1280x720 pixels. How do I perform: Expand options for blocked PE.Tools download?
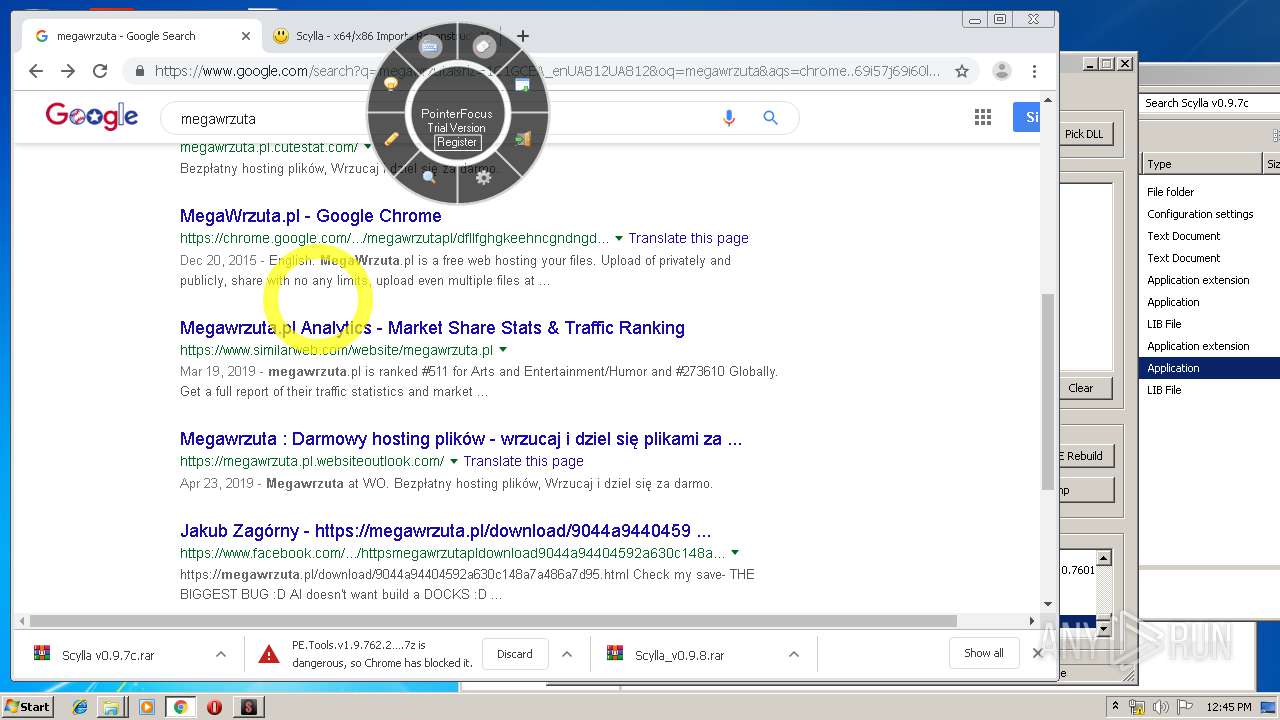pyautogui.click(x=567, y=654)
